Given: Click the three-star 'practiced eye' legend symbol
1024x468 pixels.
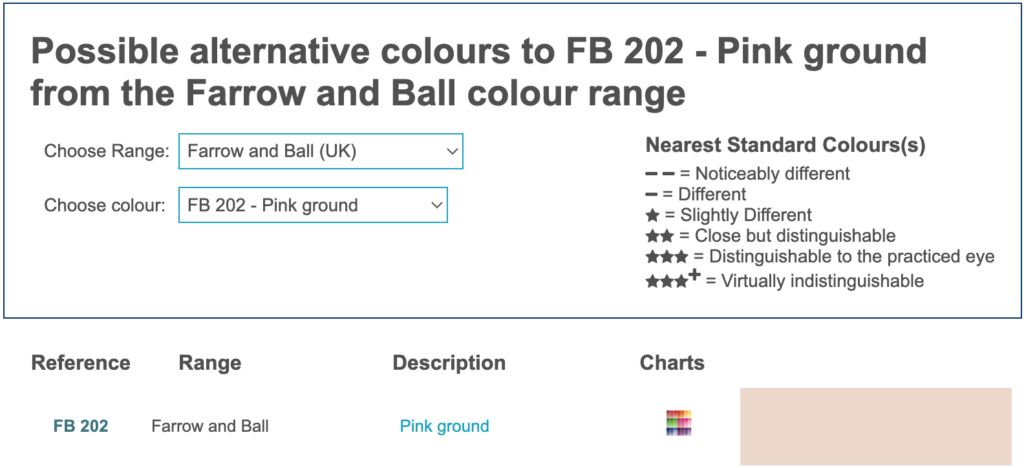Looking at the screenshot, I should click(x=666, y=257).
